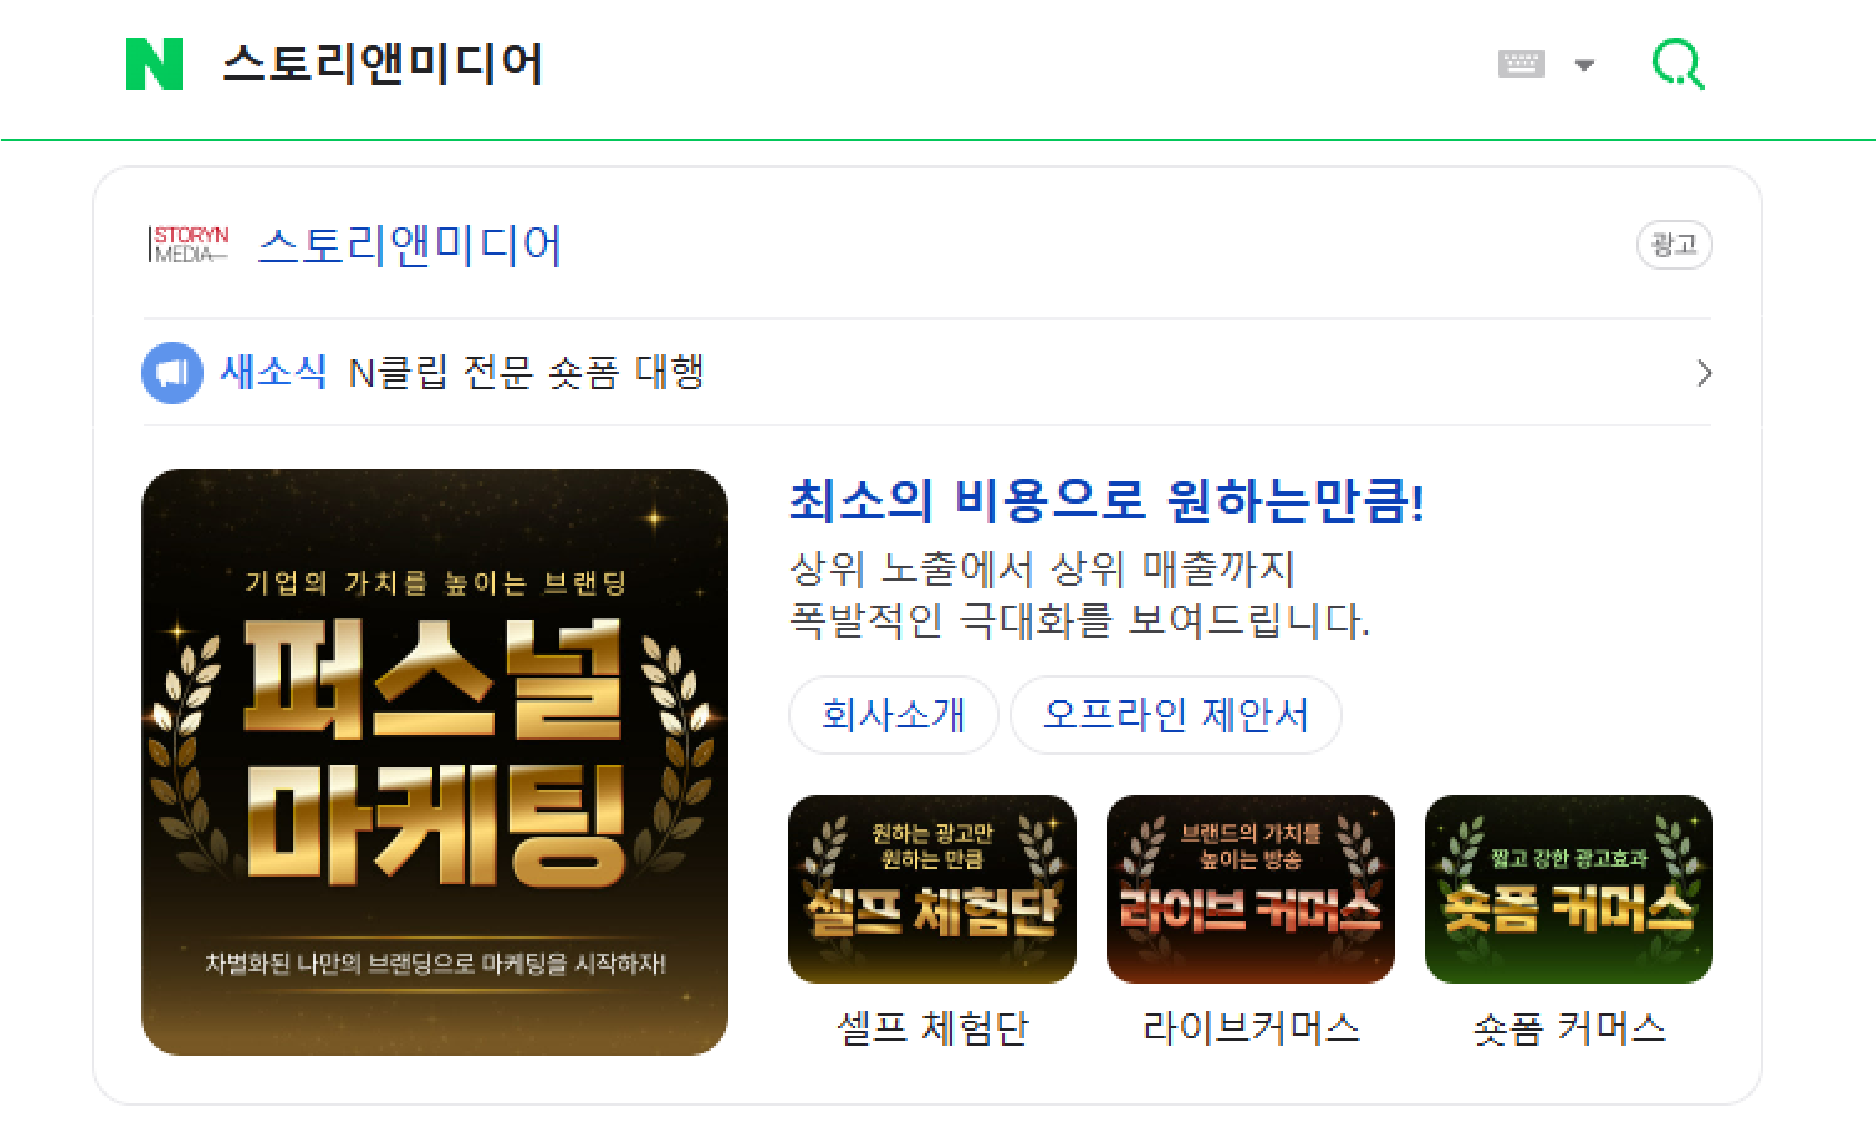Click the green Naver N logo
The width and height of the screenshot is (1876, 1127).
[154, 64]
